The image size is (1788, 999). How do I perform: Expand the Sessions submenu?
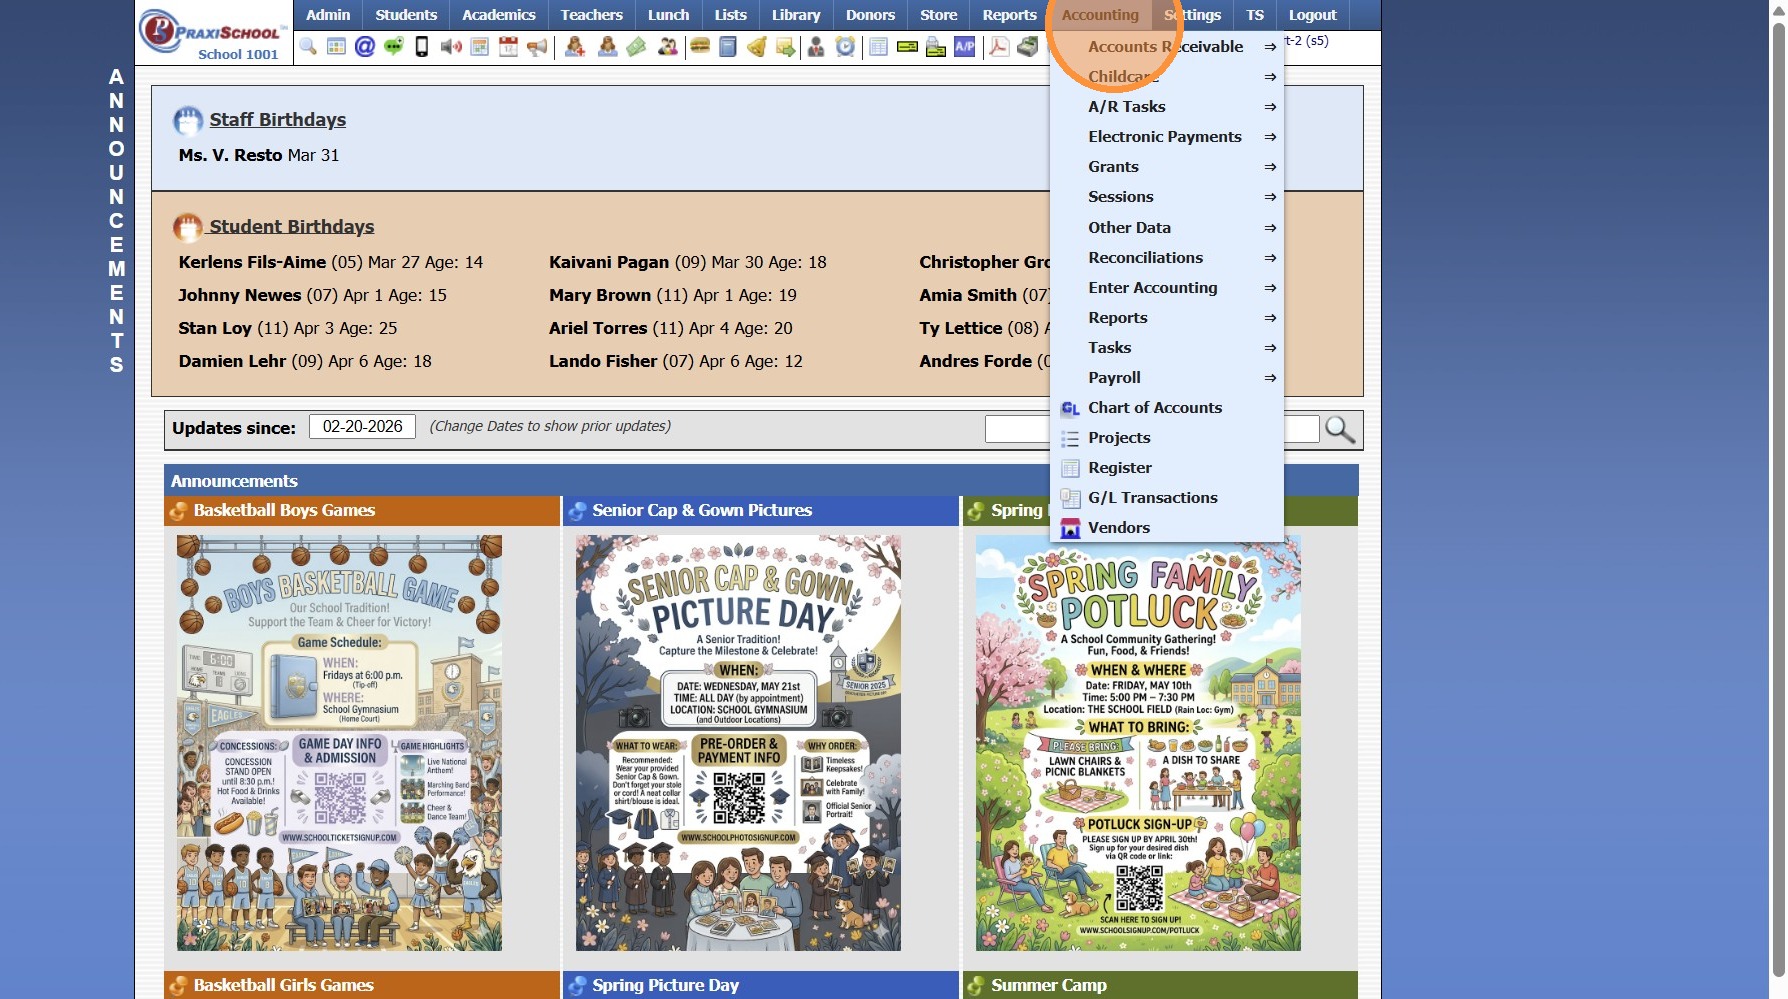click(1167, 197)
